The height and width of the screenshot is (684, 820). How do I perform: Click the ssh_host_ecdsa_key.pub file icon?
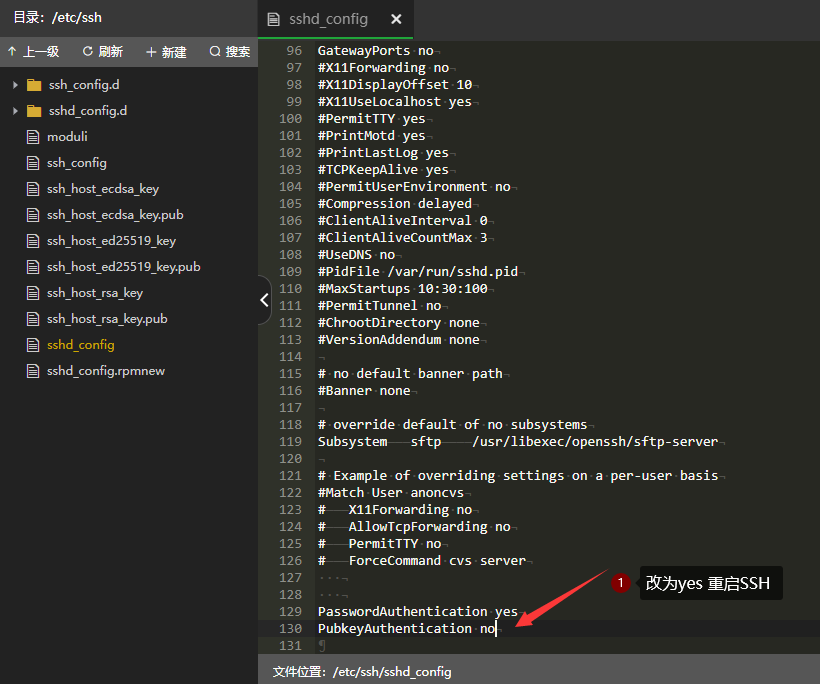33,215
